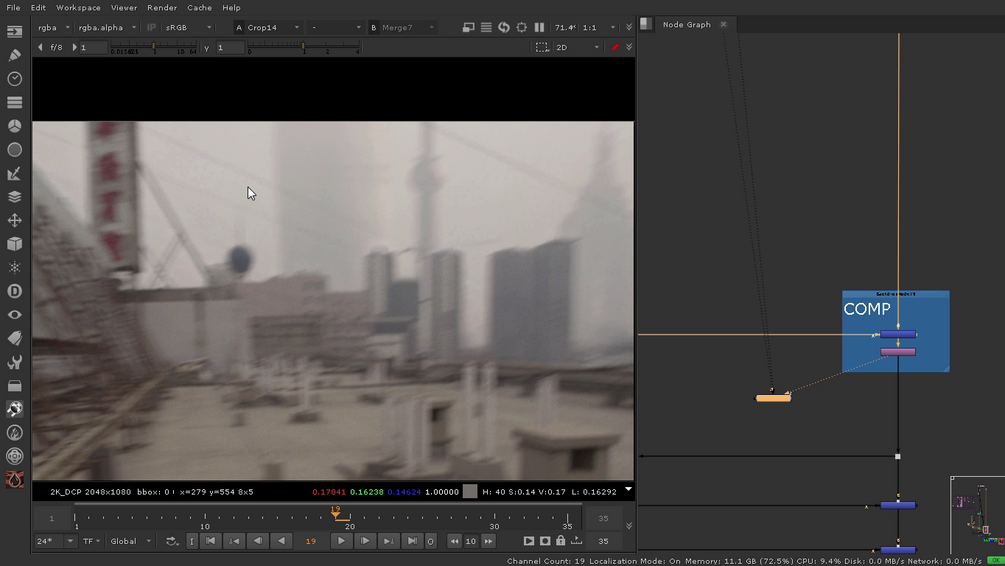The height and width of the screenshot is (566, 1005).
Task: Open the rgba.alpha channel dropdown
Action: (106, 28)
